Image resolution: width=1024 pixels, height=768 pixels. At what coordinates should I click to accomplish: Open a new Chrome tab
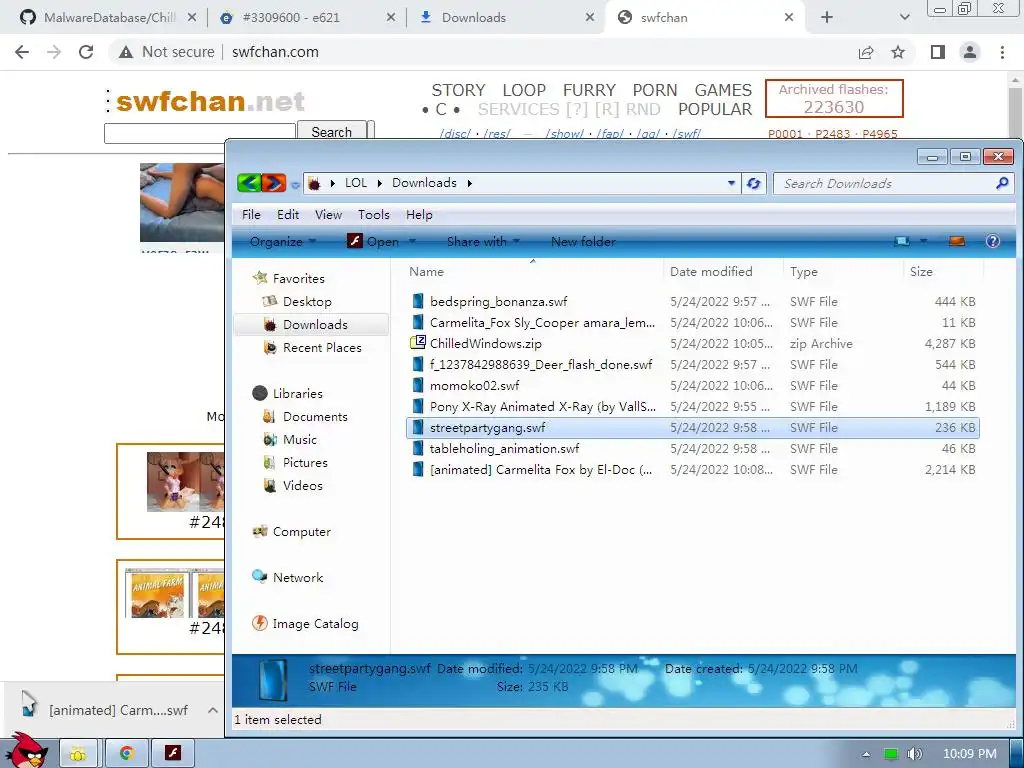click(x=827, y=18)
